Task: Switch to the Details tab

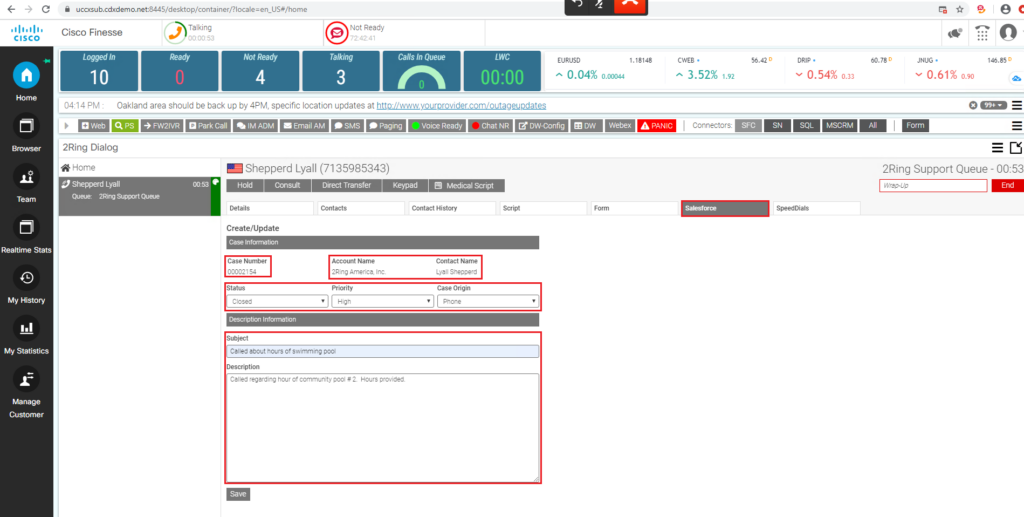Action: (x=270, y=208)
